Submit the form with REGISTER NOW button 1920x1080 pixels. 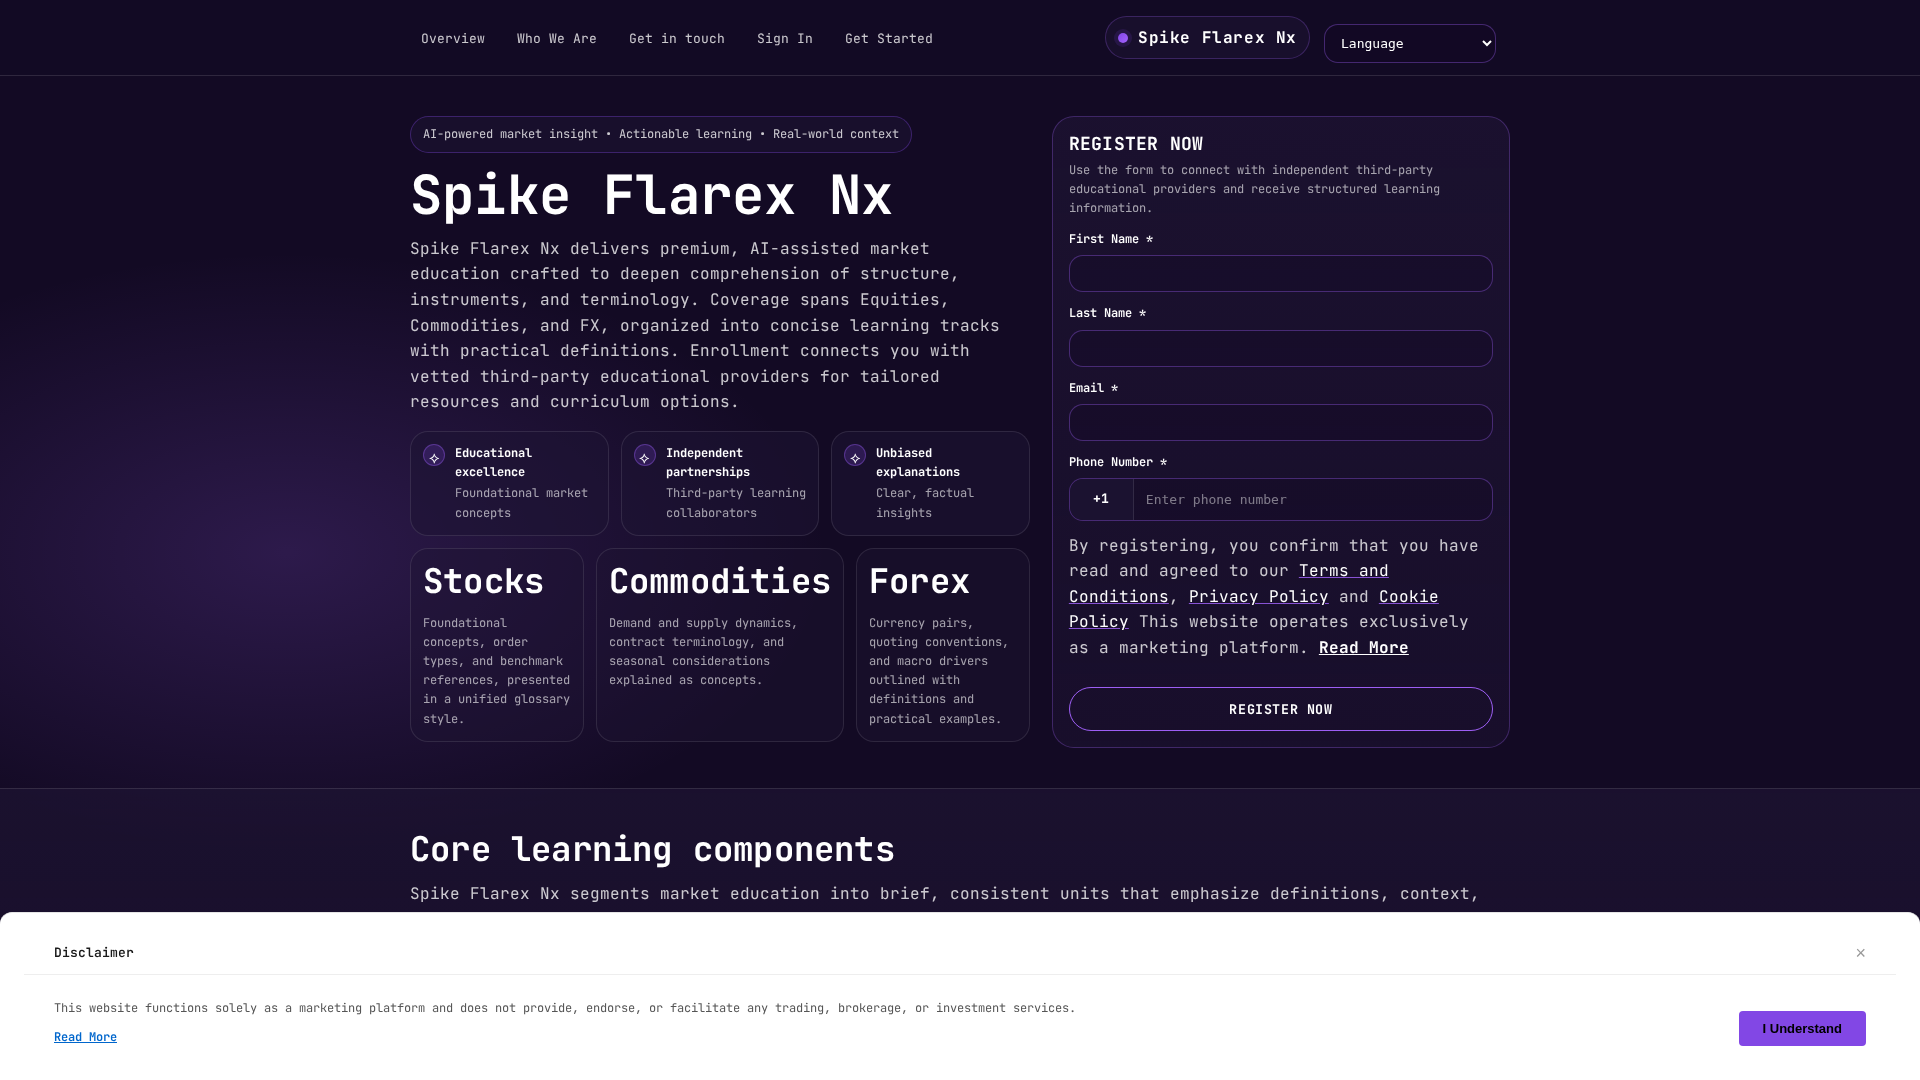pyautogui.click(x=1281, y=709)
